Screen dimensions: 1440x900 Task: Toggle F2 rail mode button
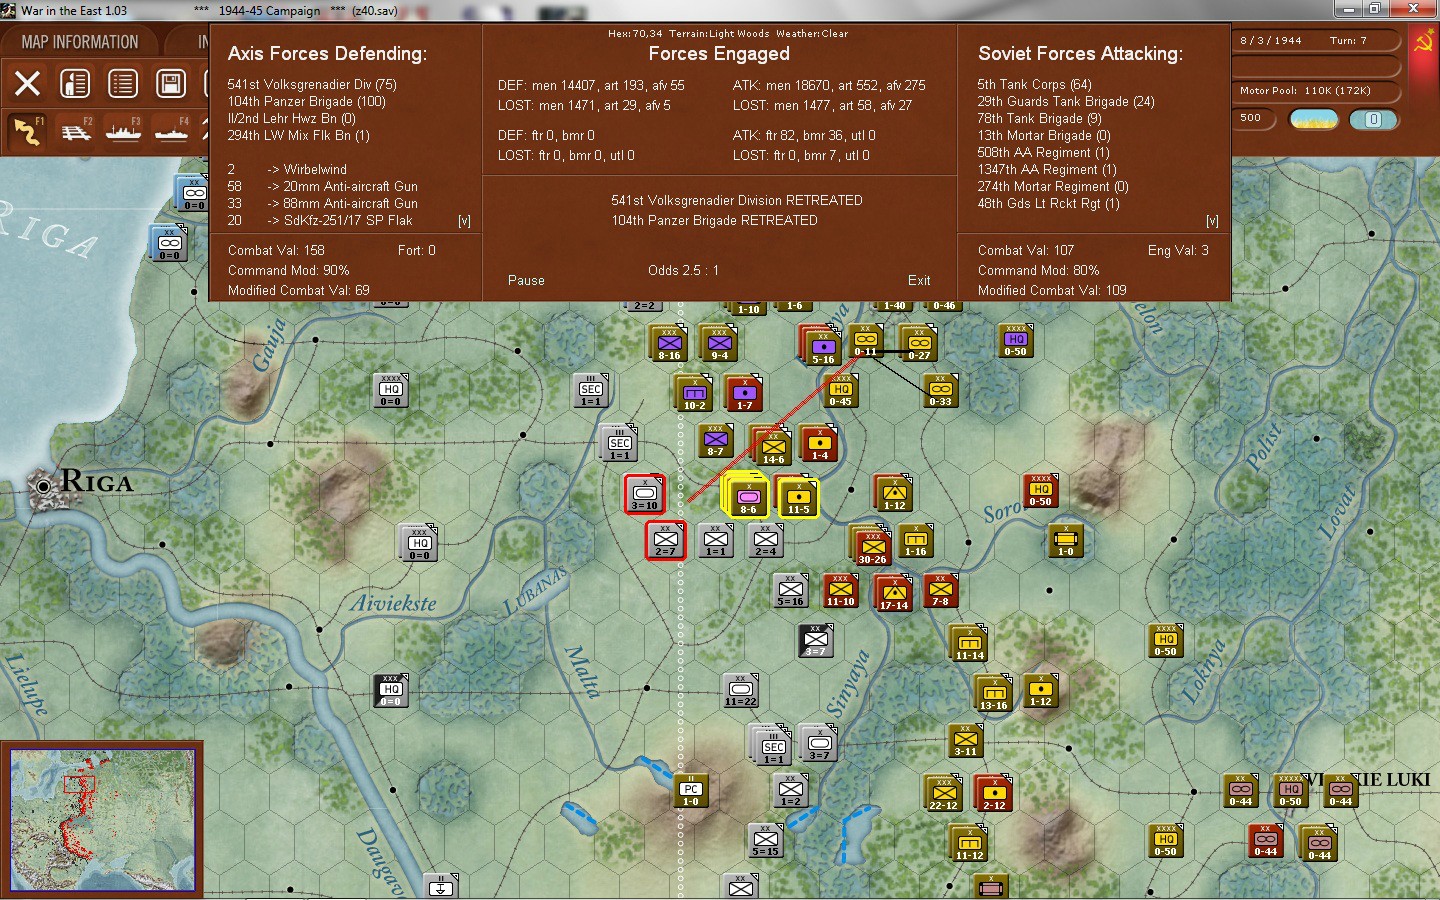pyautogui.click(x=76, y=131)
